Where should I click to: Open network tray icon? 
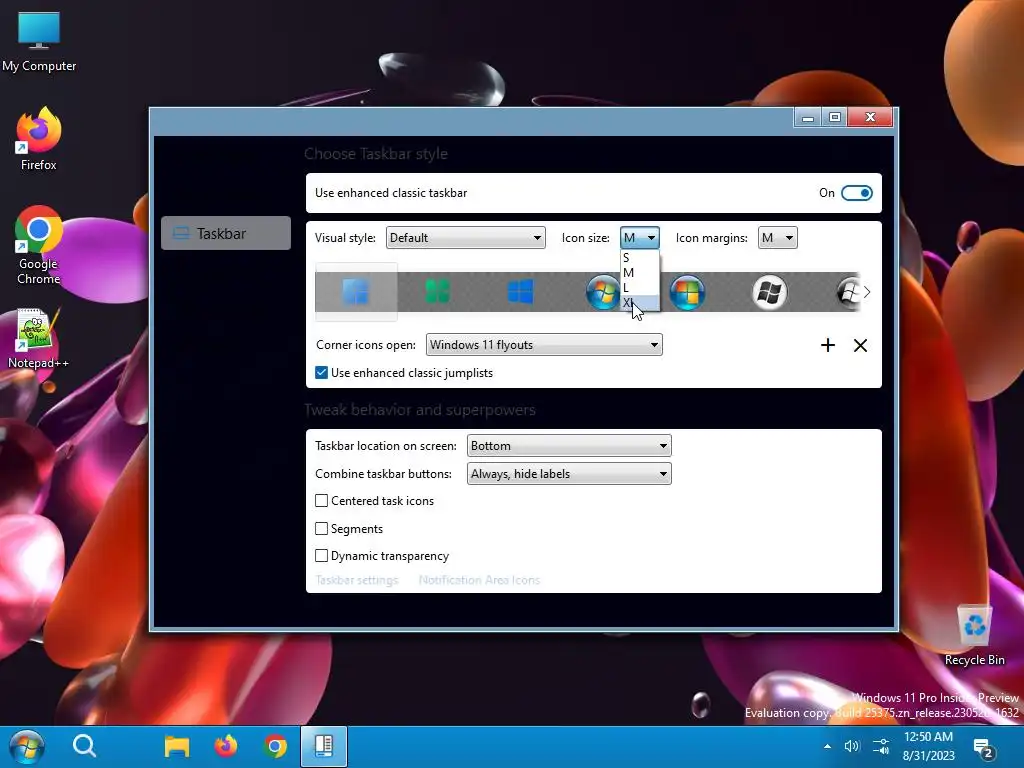point(881,746)
